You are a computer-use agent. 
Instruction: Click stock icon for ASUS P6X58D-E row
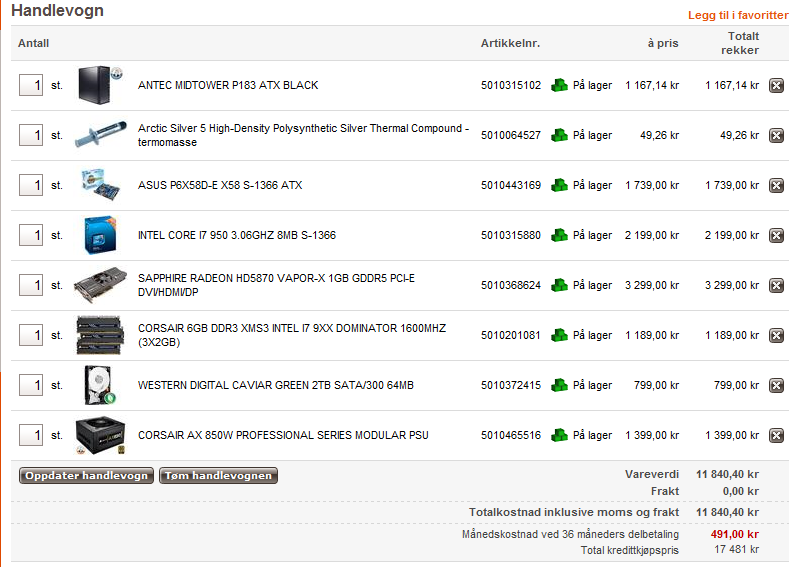pos(559,185)
